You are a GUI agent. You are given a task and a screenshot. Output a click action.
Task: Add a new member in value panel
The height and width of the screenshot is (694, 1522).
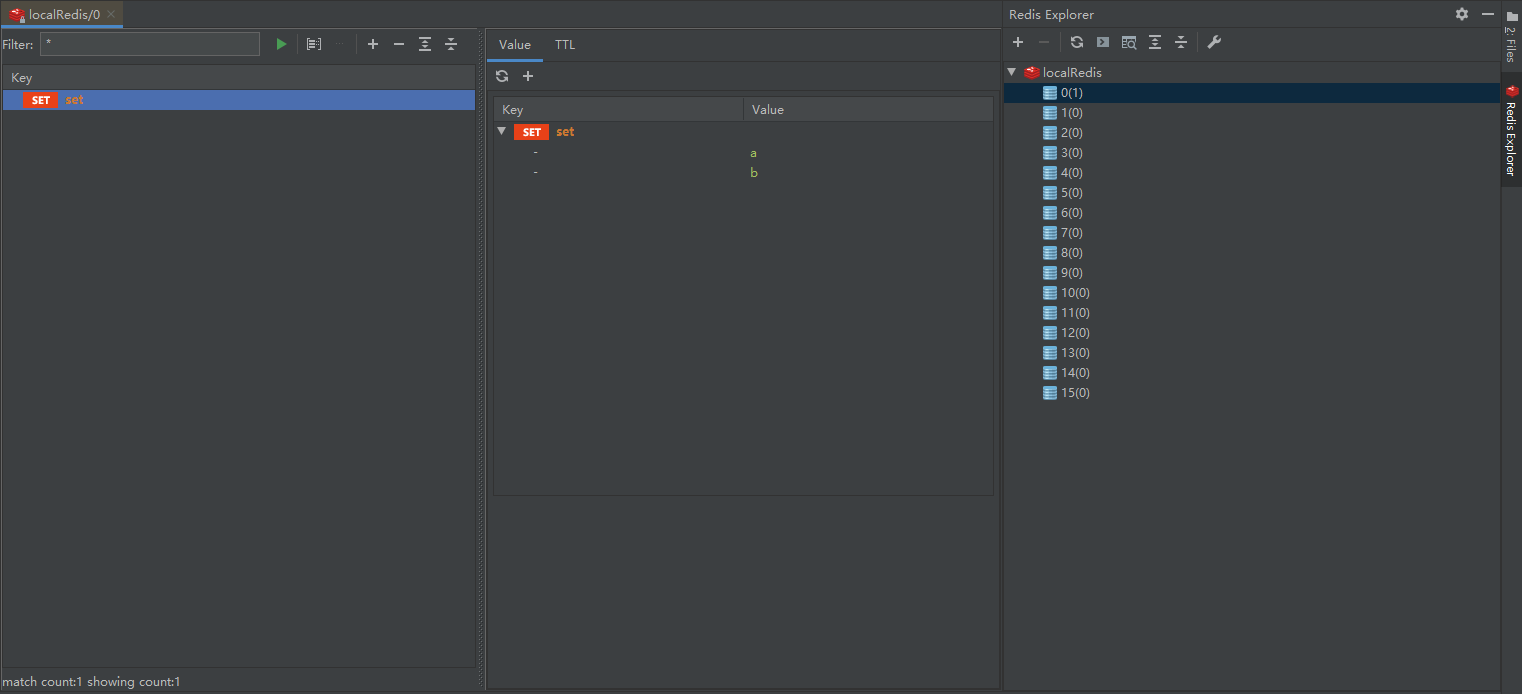point(528,76)
